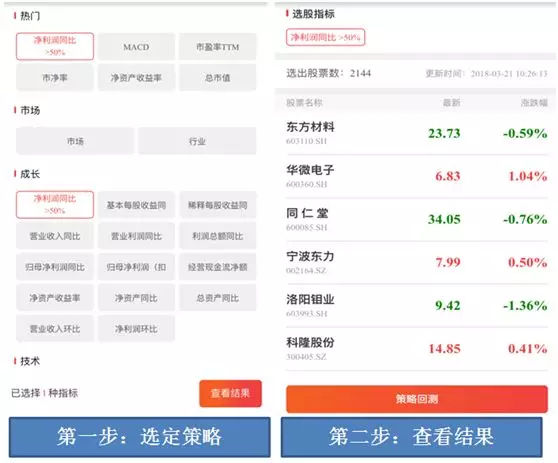558x463 pixels.
Task: Sort by 涨跌幅 column header
Action: pyautogui.click(x=533, y=103)
